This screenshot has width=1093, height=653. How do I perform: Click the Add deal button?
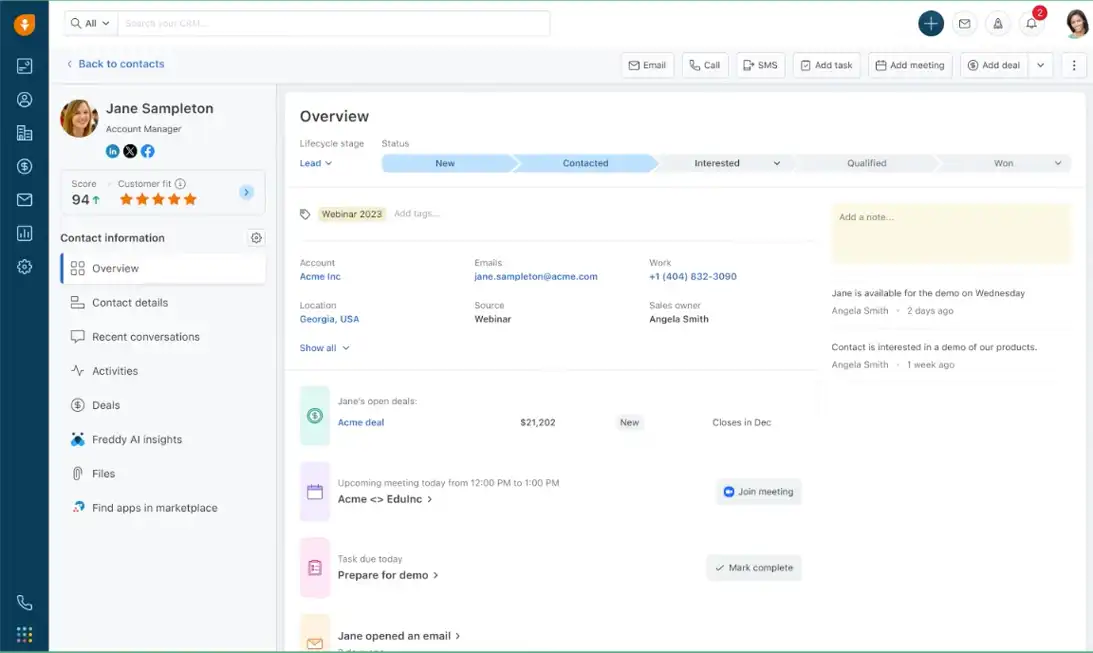click(994, 65)
